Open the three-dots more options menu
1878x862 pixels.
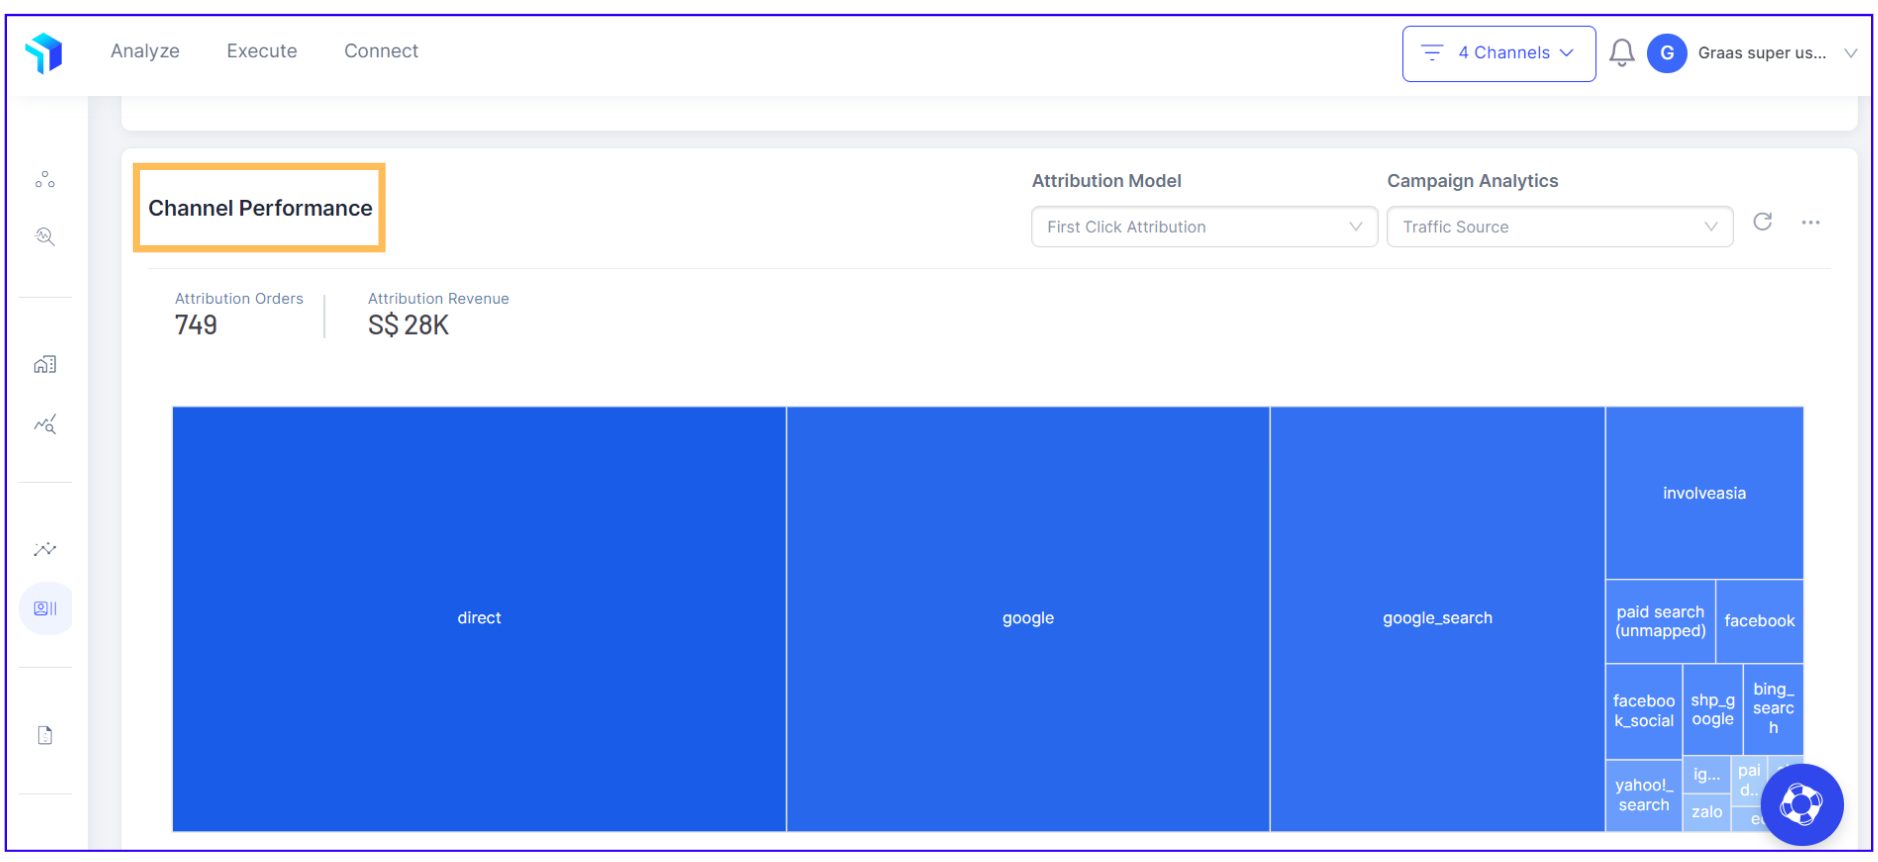coord(1810,222)
